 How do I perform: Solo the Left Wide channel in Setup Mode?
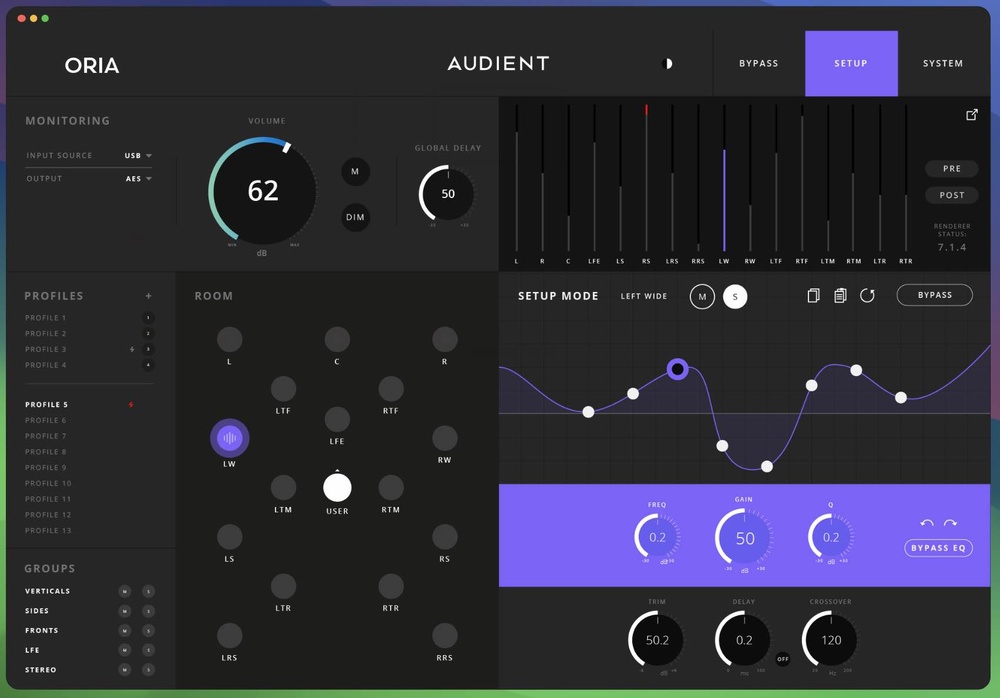735,297
